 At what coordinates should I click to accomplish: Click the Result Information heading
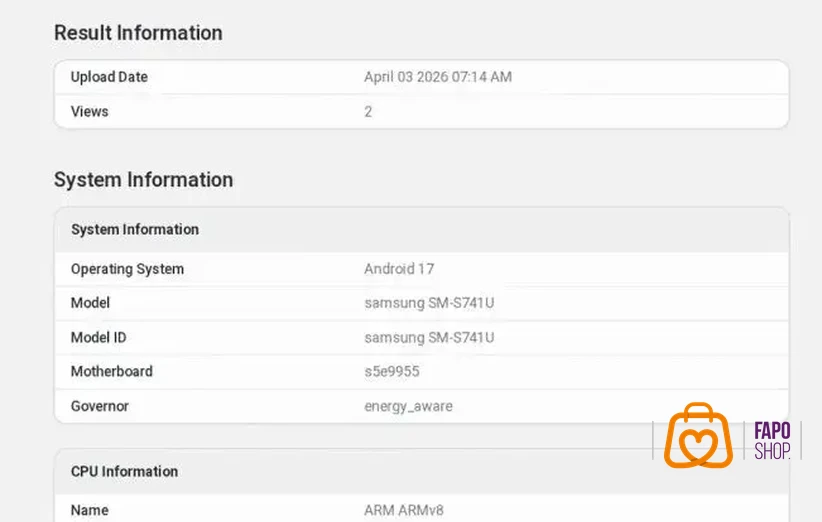point(138,33)
